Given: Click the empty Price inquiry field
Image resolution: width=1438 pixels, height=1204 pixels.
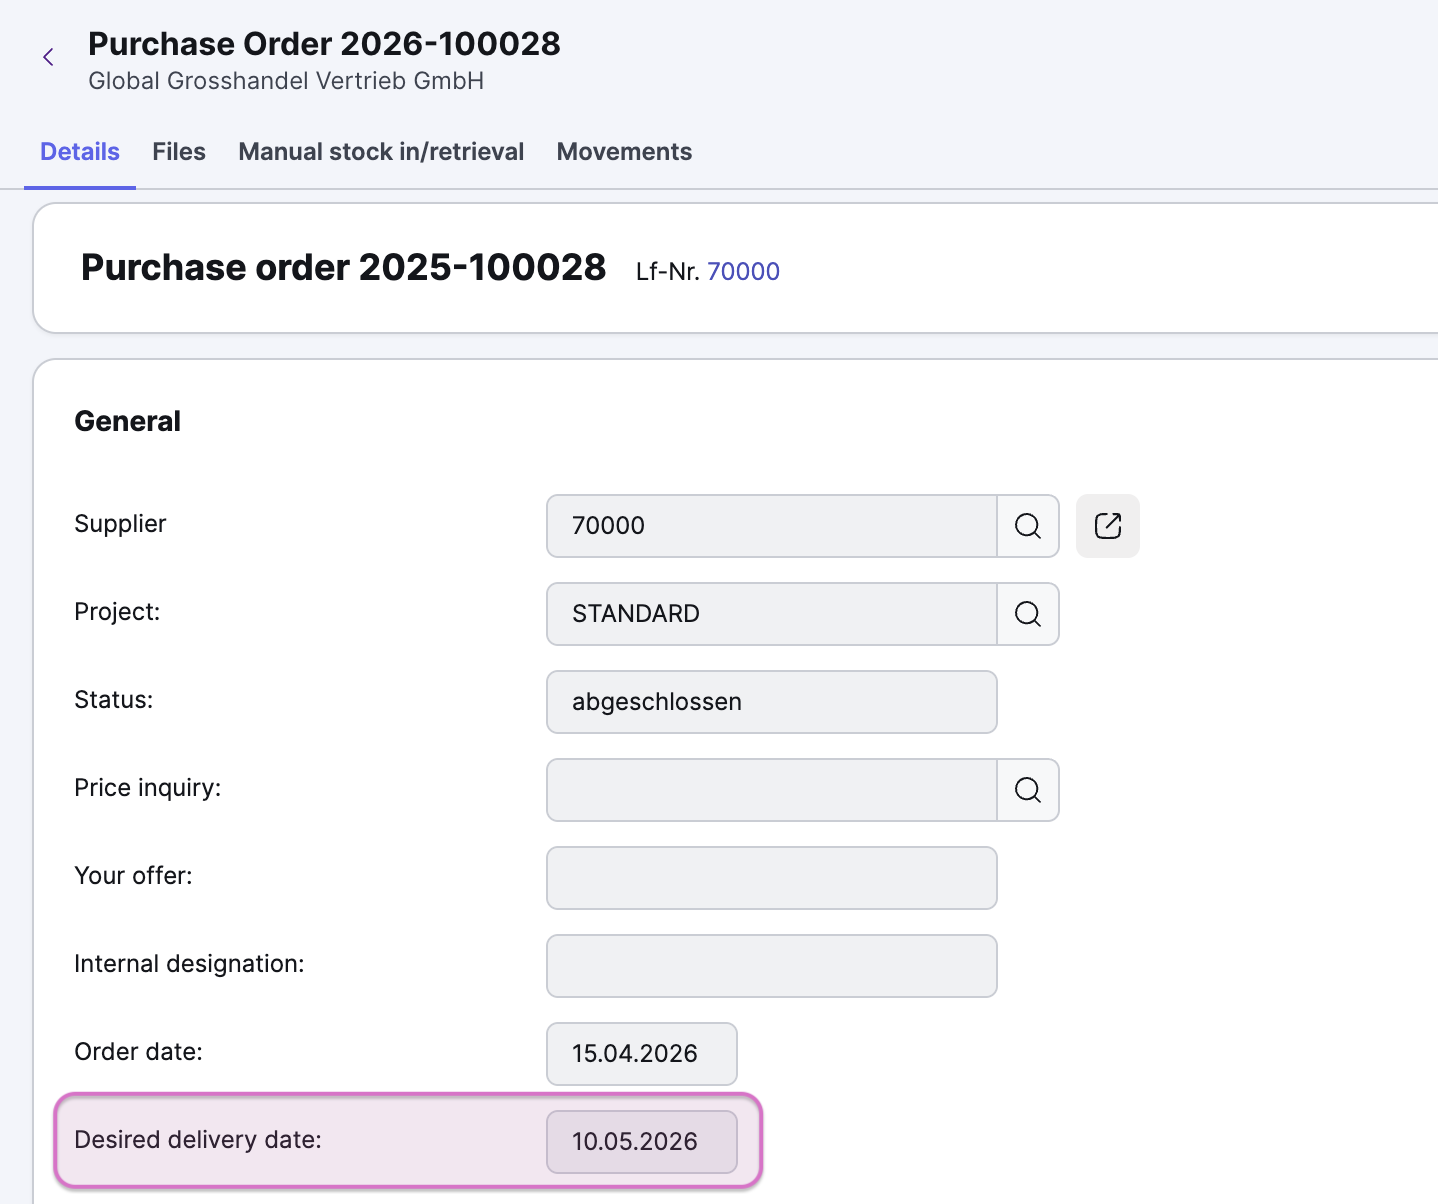Looking at the screenshot, I should tap(771, 790).
